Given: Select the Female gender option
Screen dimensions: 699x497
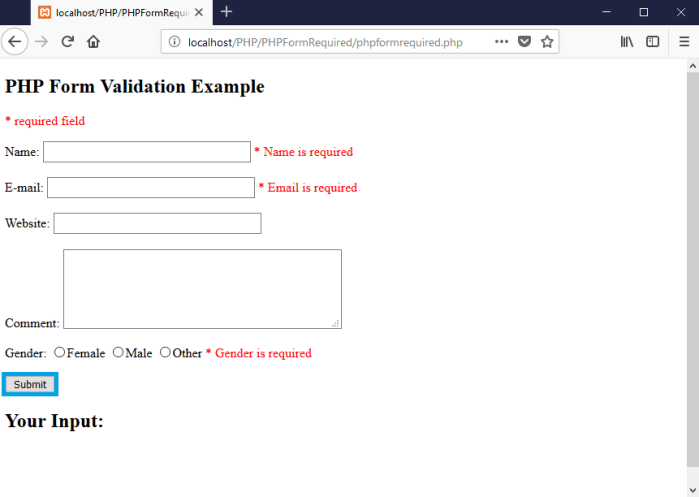Looking at the screenshot, I should 60,352.
